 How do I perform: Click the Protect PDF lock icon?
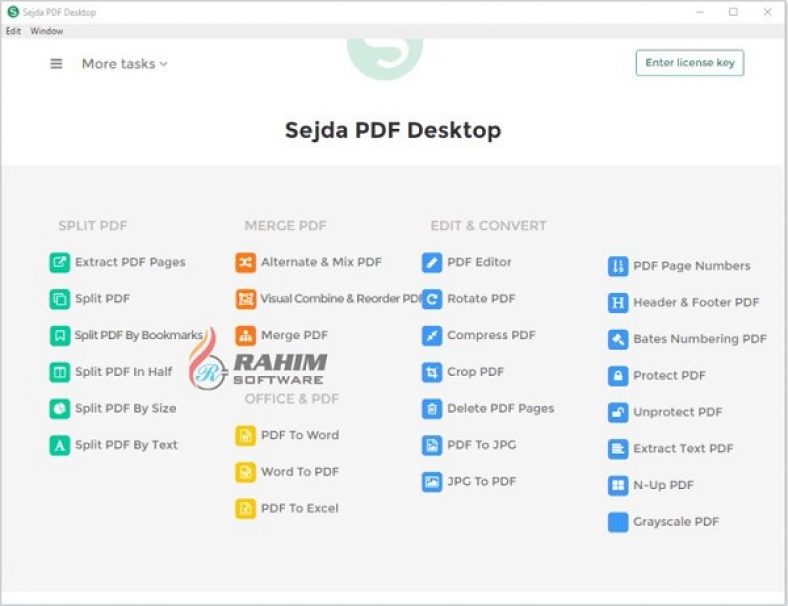tap(618, 376)
